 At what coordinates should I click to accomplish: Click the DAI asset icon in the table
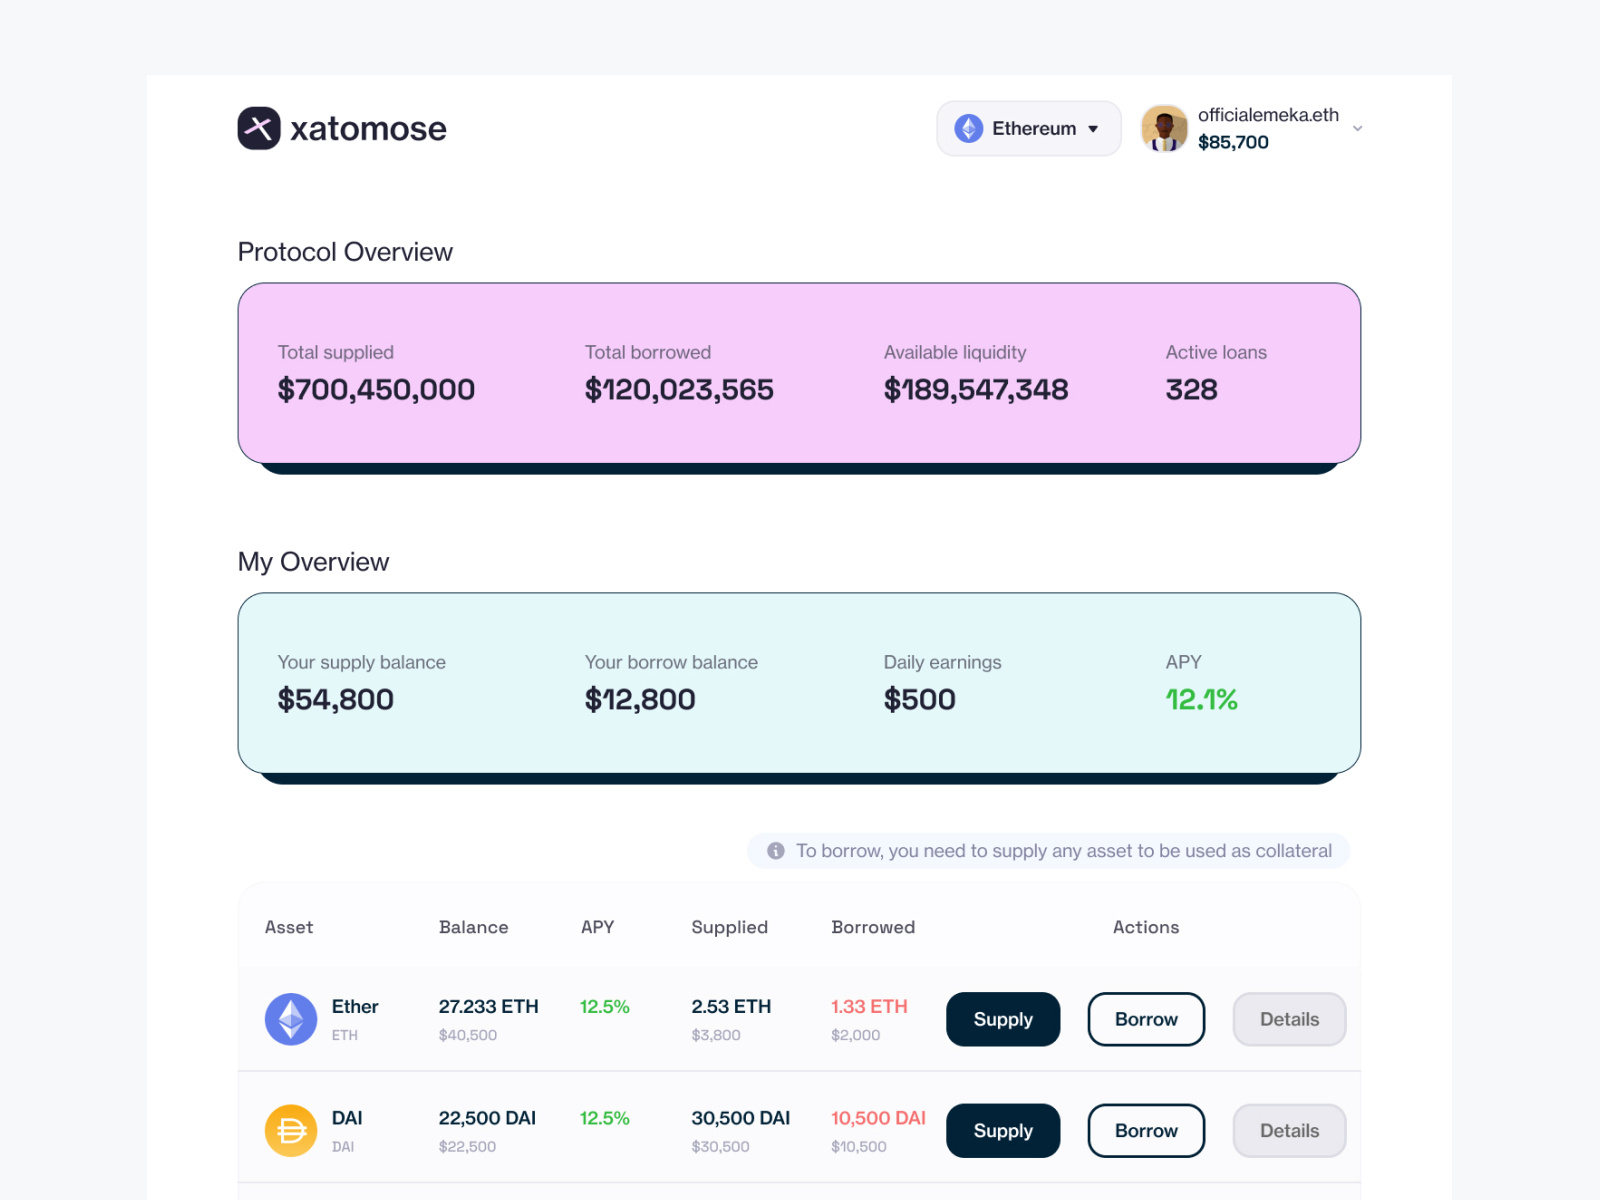point(290,1131)
